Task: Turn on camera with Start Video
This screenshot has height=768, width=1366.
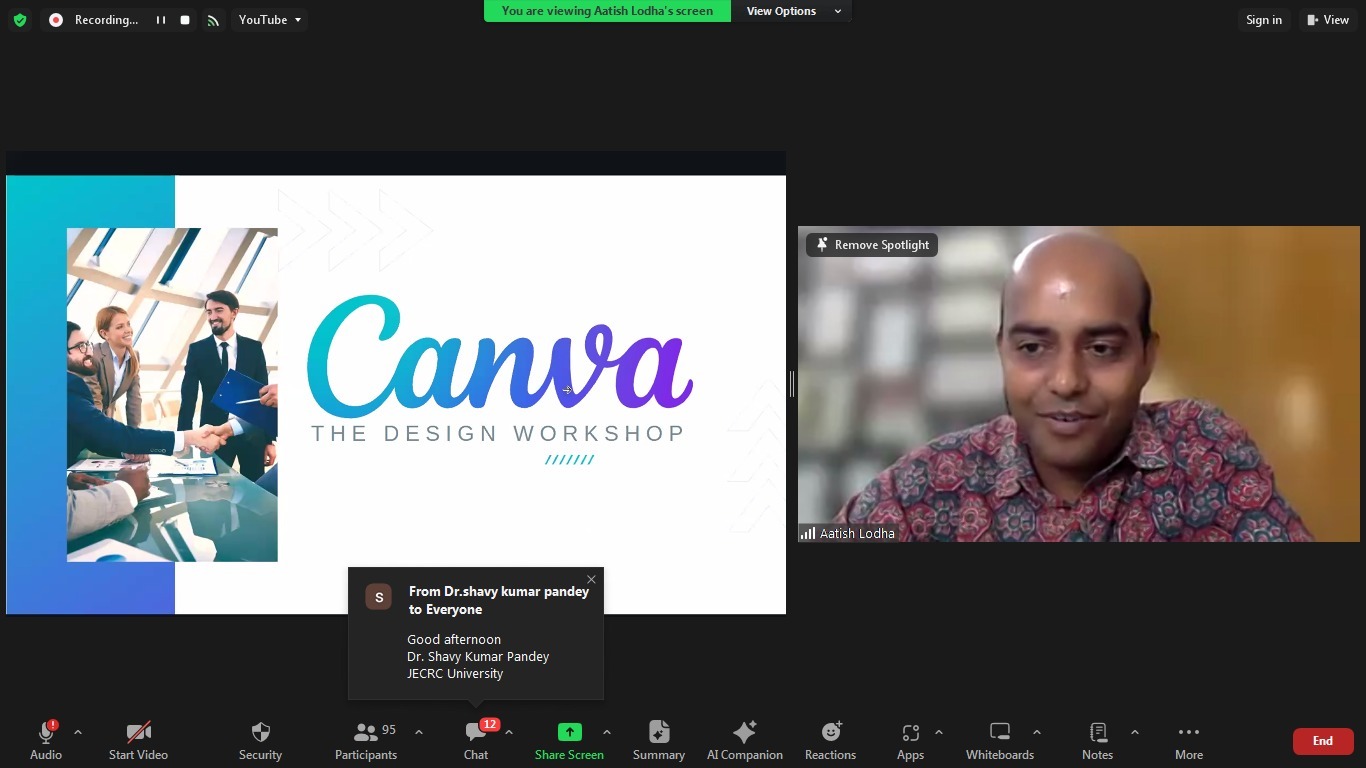Action: pos(138,740)
